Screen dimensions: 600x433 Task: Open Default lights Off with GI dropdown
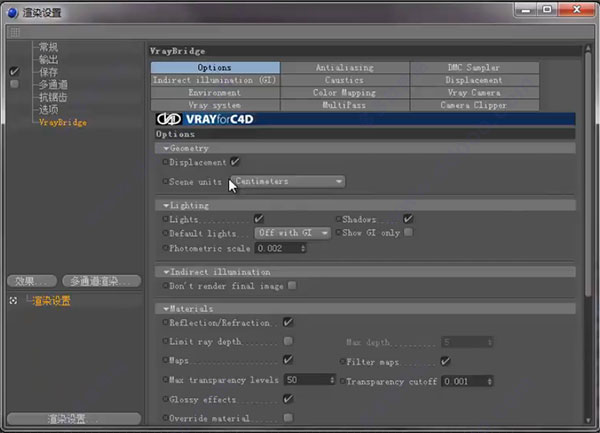click(x=292, y=233)
